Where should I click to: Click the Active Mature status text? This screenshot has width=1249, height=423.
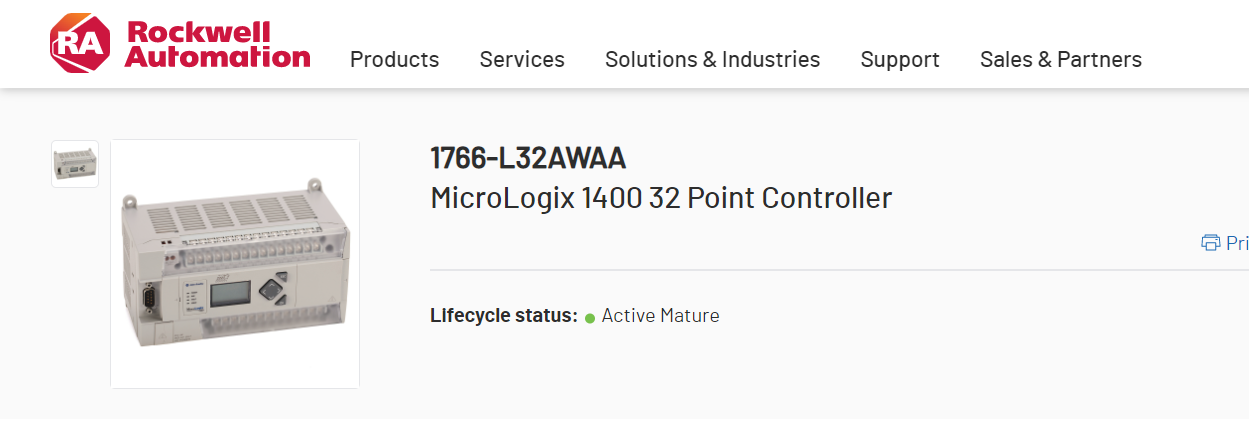[x=660, y=316]
